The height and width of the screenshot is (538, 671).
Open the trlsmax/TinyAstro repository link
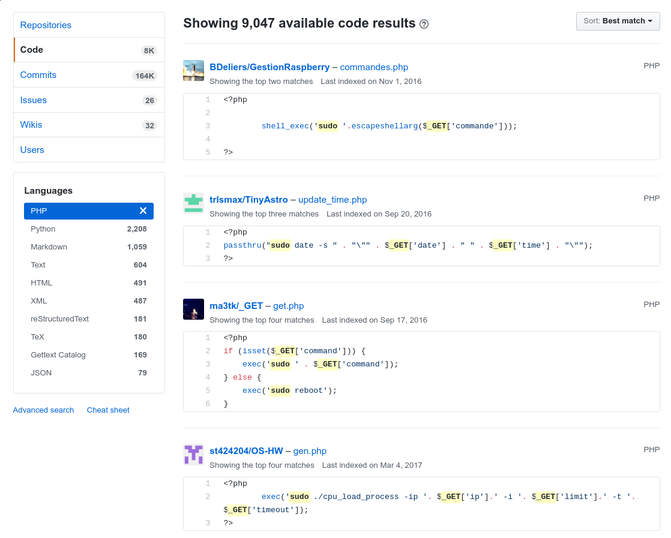pos(249,200)
